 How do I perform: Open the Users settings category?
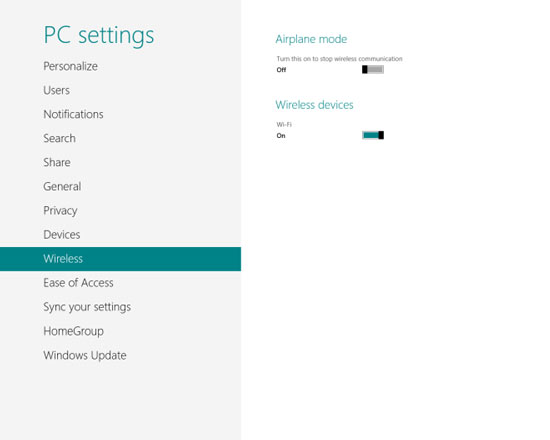tap(56, 90)
